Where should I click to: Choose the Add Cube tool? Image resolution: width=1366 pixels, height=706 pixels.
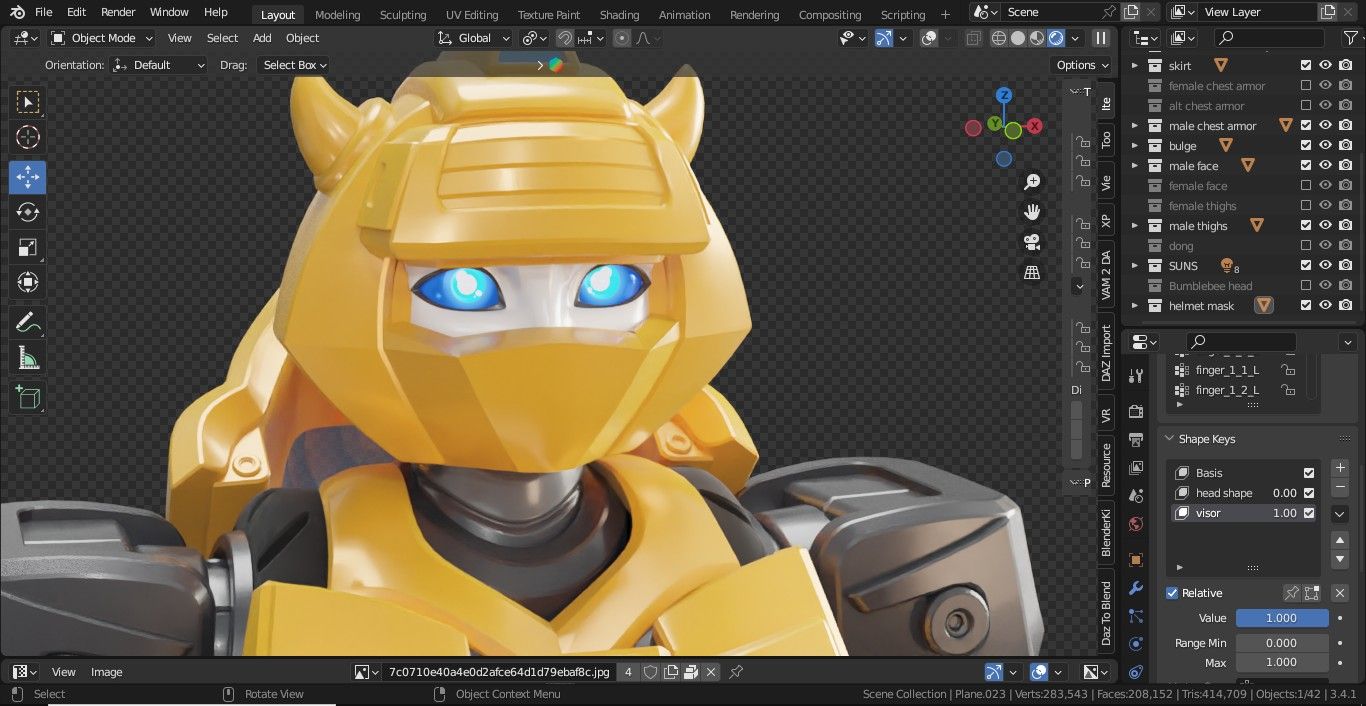[28, 397]
